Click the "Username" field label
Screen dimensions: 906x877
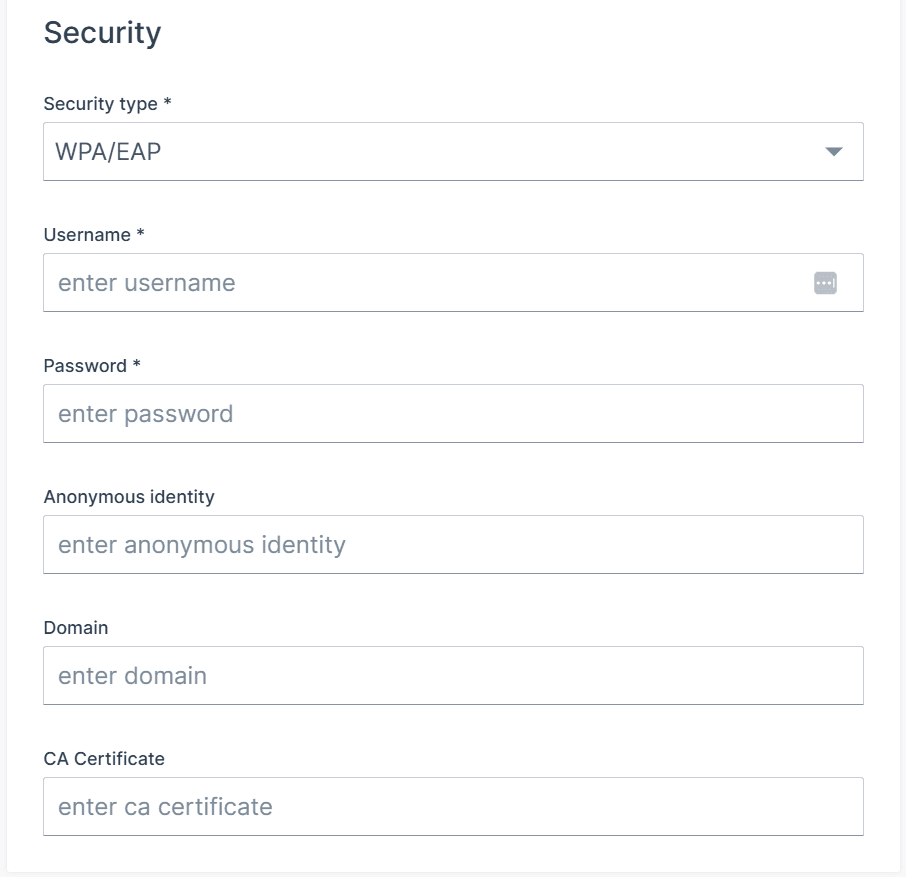click(x=87, y=235)
